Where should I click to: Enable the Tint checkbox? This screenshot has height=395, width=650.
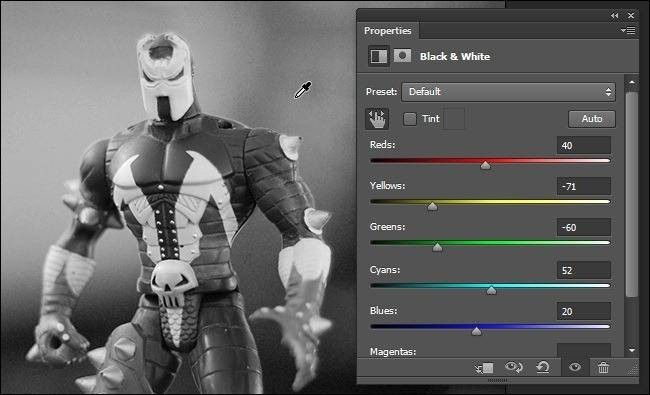pos(410,119)
